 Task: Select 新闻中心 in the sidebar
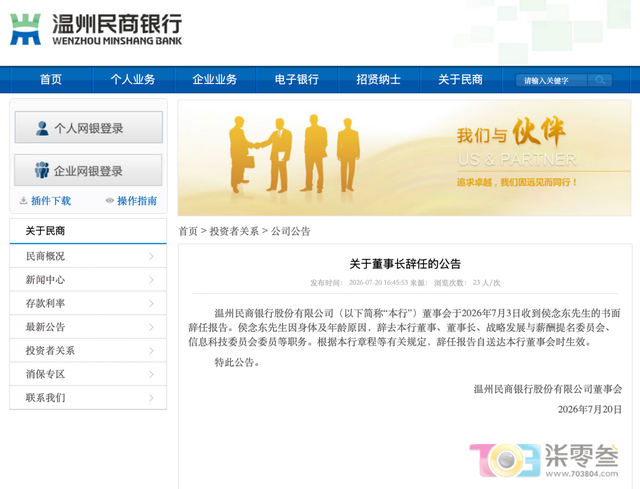[88, 280]
